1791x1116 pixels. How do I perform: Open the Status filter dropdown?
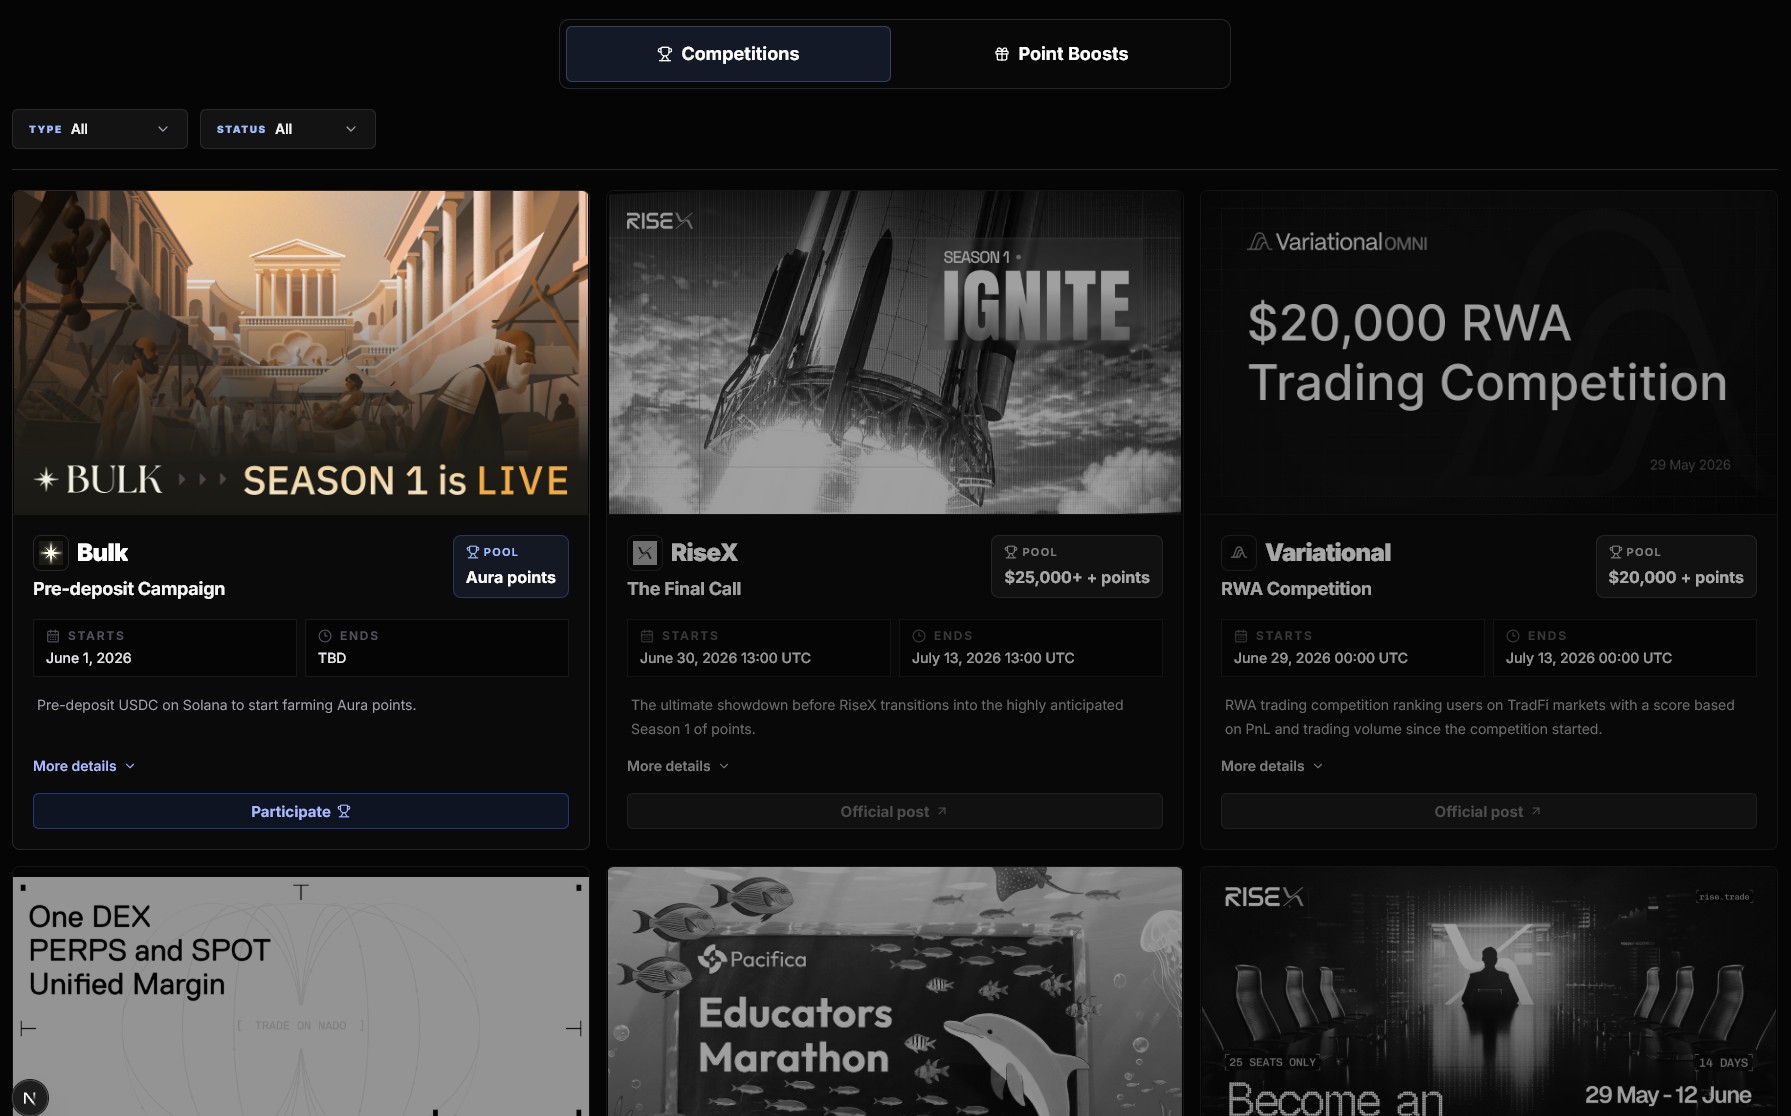pyautogui.click(x=288, y=129)
